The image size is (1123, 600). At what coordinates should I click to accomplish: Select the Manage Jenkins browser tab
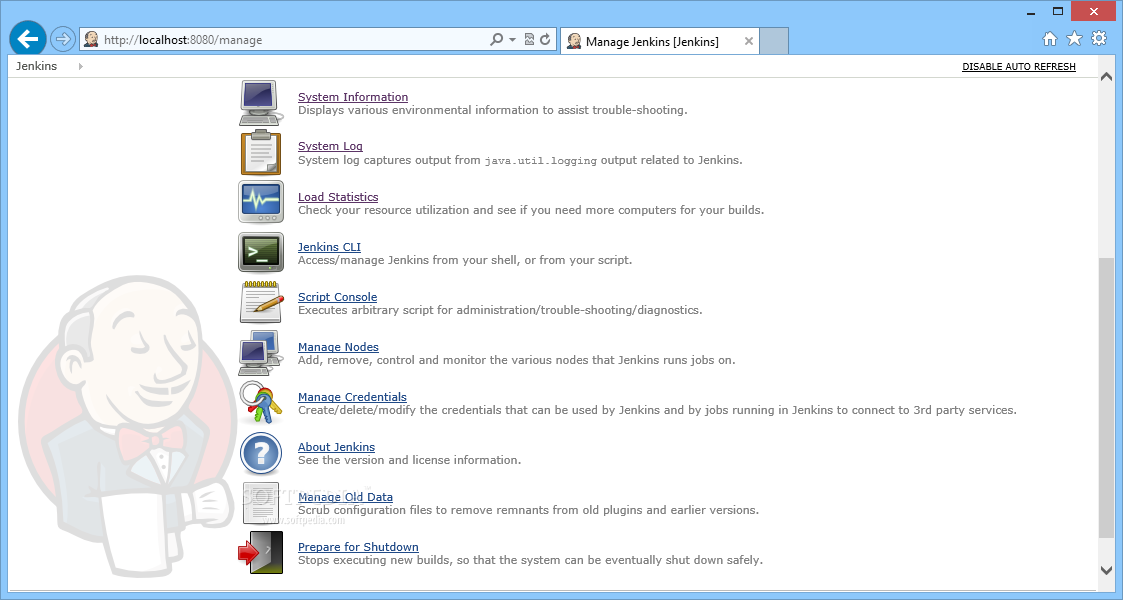pyautogui.click(x=659, y=42)
